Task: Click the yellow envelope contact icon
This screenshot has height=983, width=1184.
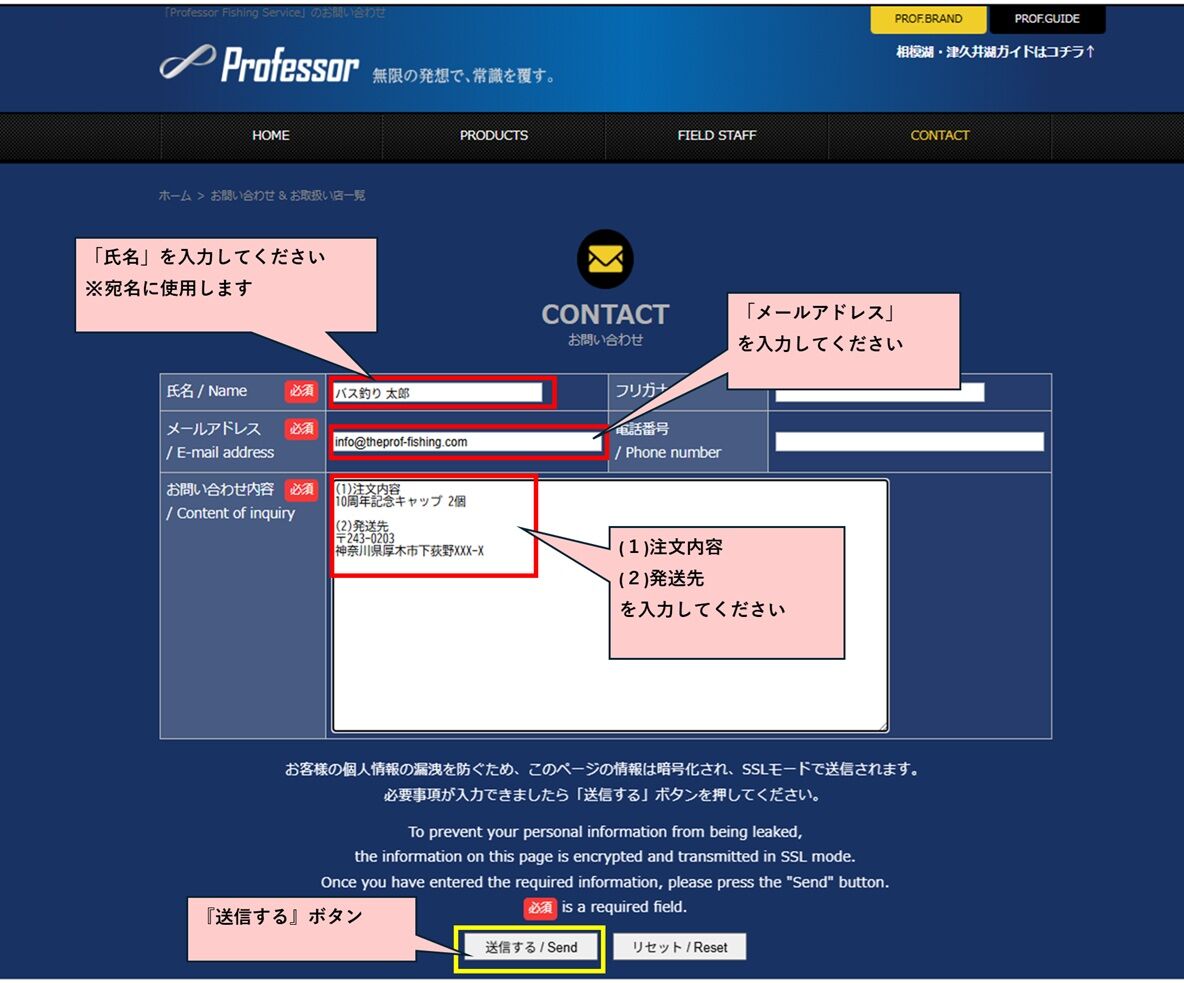Action: (605, 259)
